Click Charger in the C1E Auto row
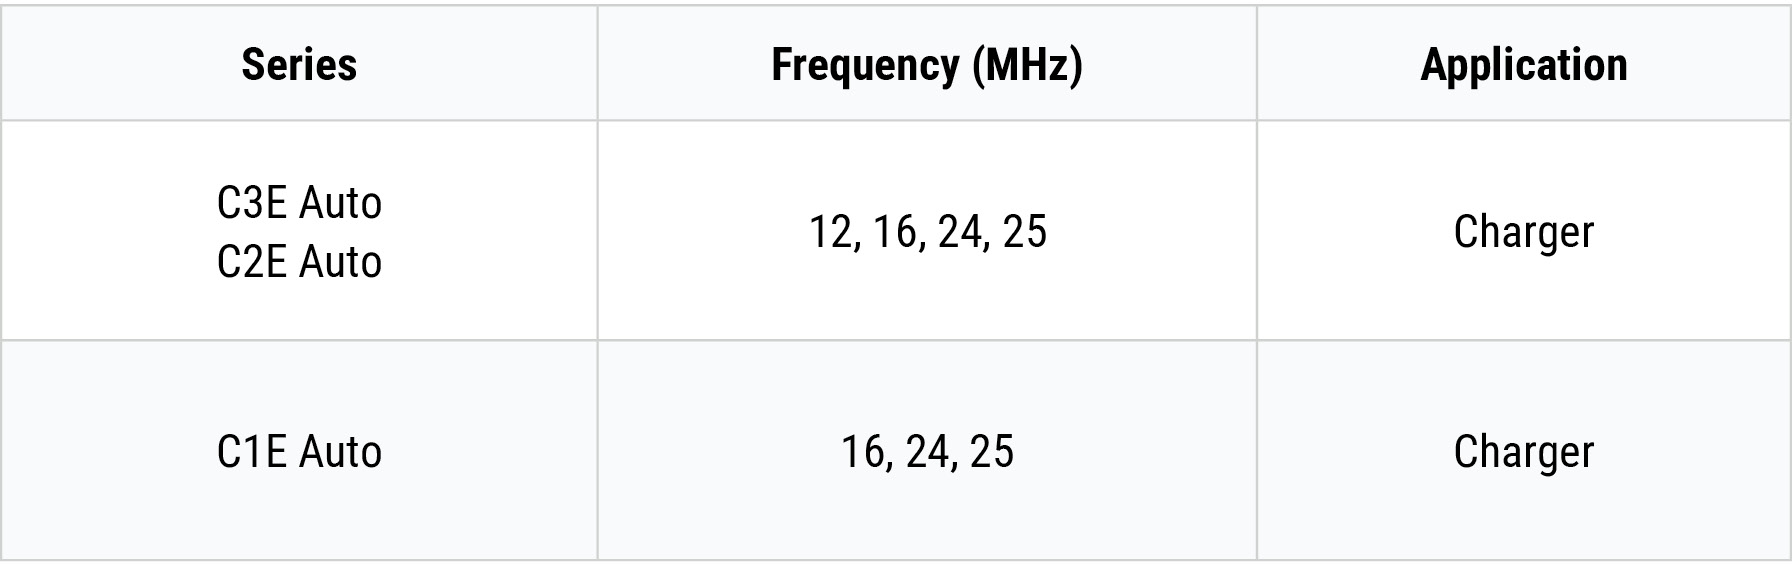The width and height of the screenshot is (1792, 579). [1523, 451]
